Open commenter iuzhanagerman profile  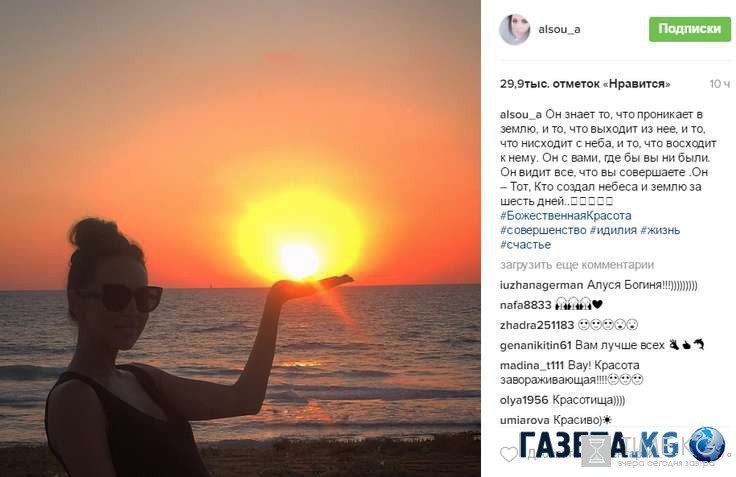click(542, 285)
